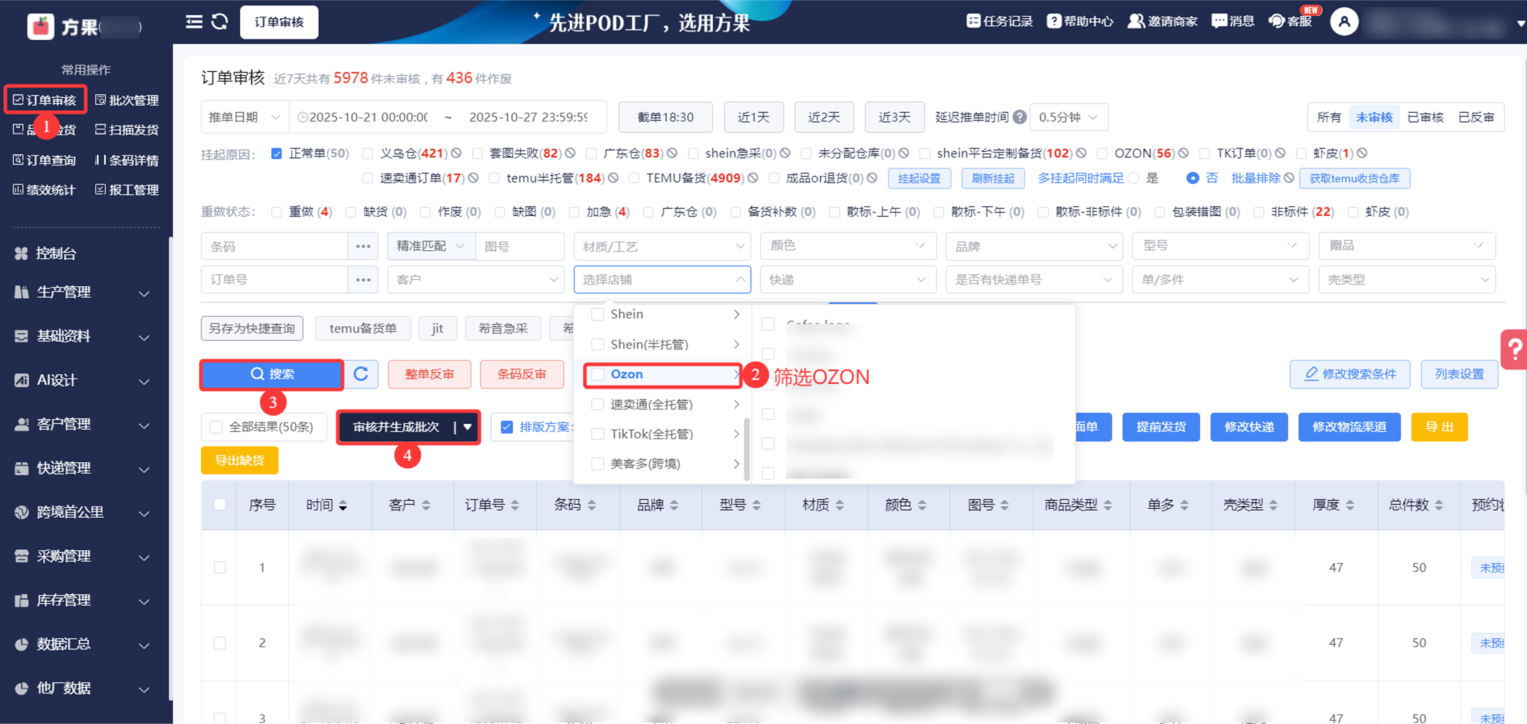Focus the 图号 input field
The width and height of the screenshot is (1527, 724).
click(520, 246)
